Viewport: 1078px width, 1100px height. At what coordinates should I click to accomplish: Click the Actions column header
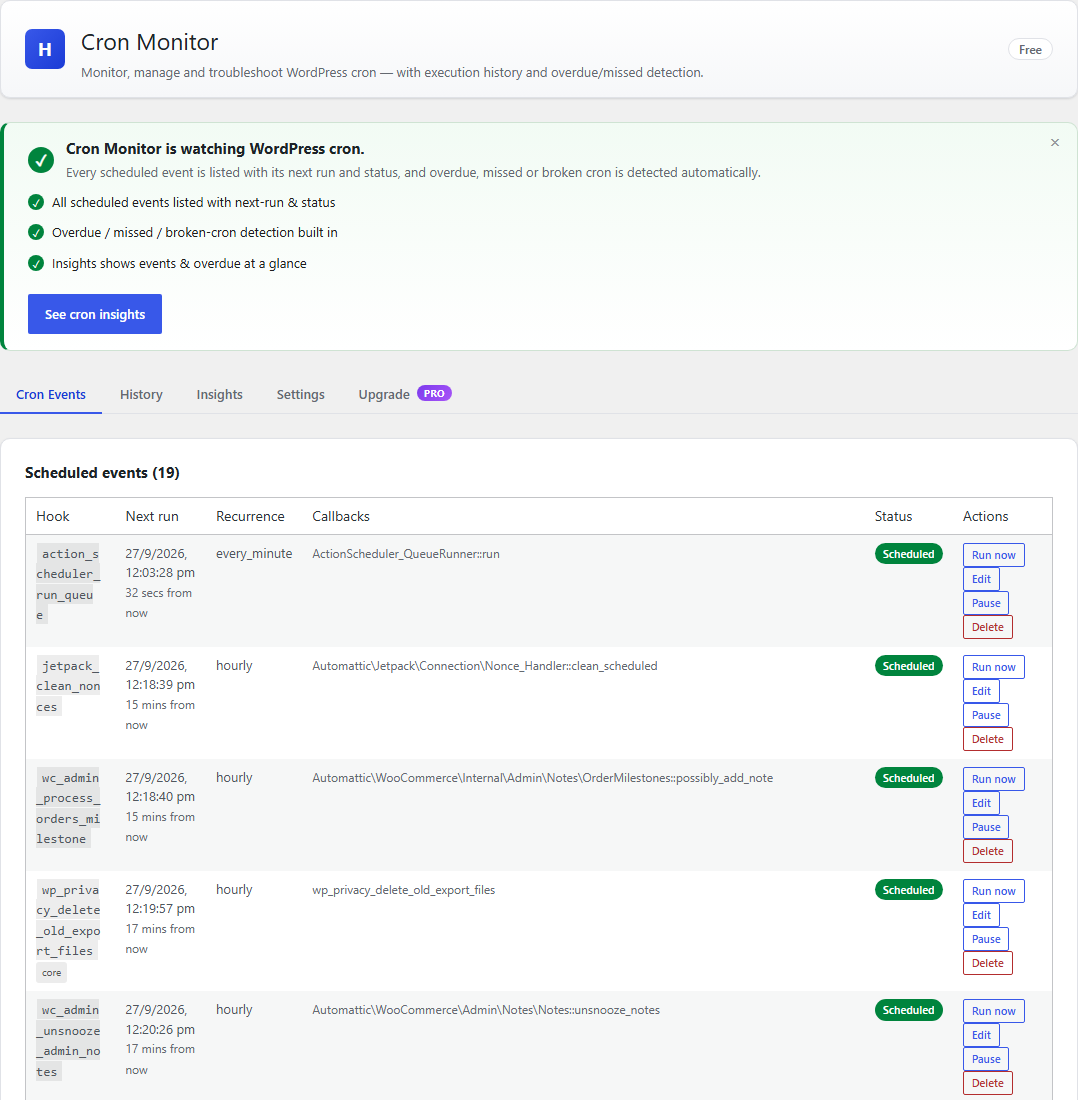pos(985,516)
